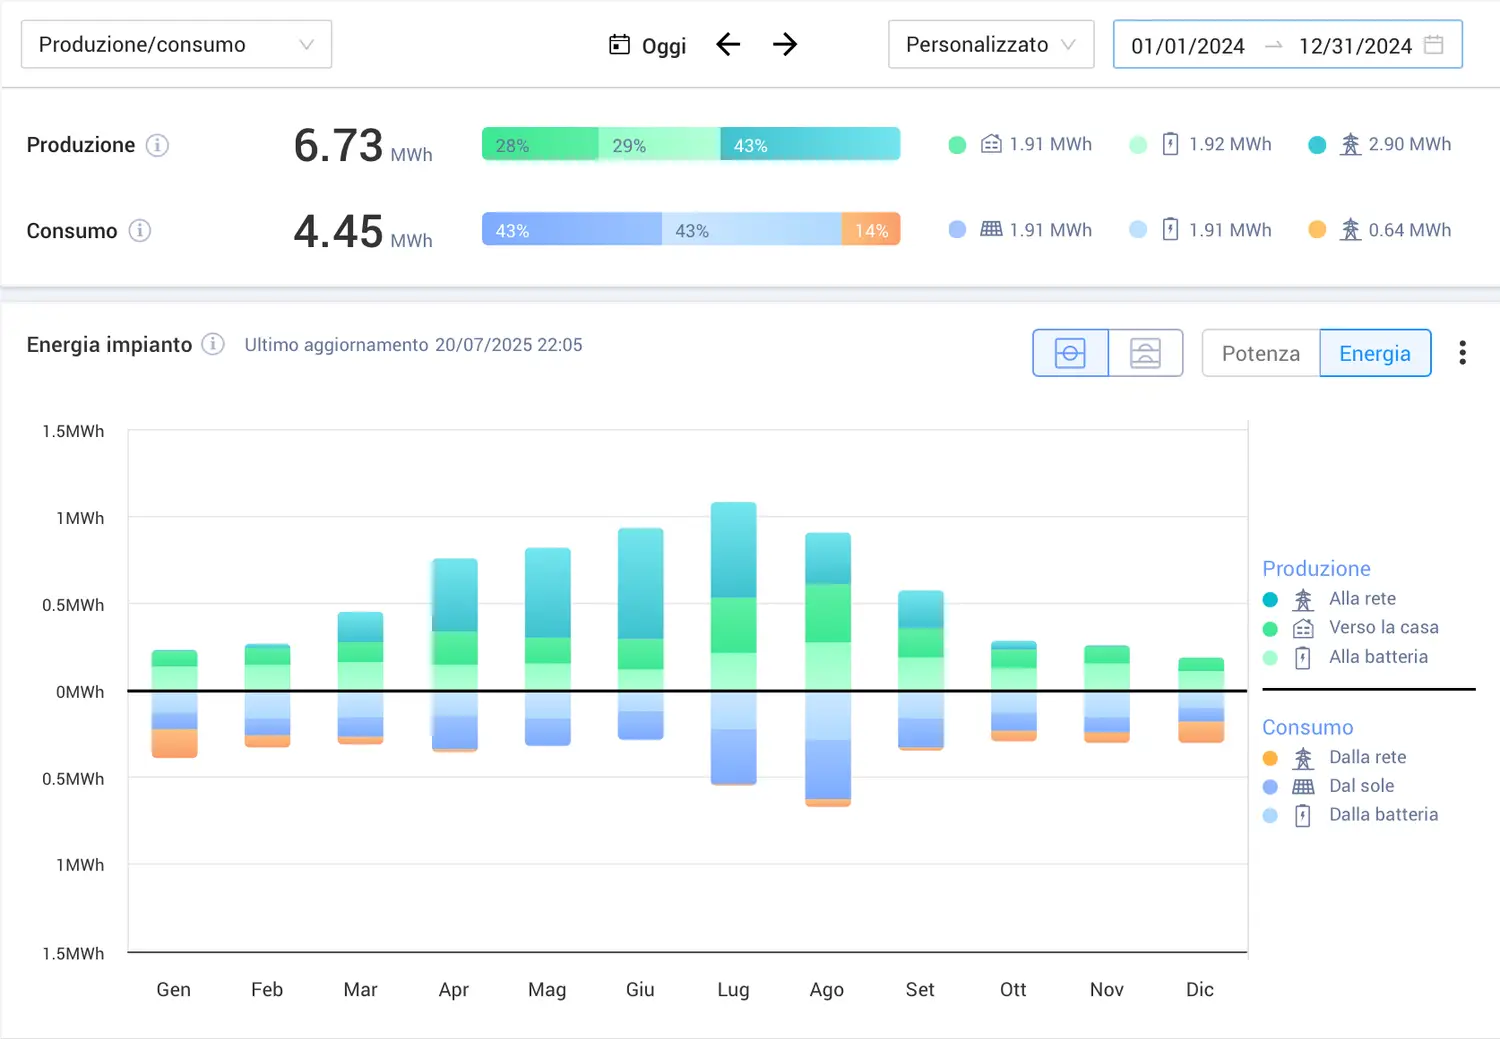Click the 43% Alla rete production bar segment
The image size is (1500, 1039).
click(x=809, y=145)
